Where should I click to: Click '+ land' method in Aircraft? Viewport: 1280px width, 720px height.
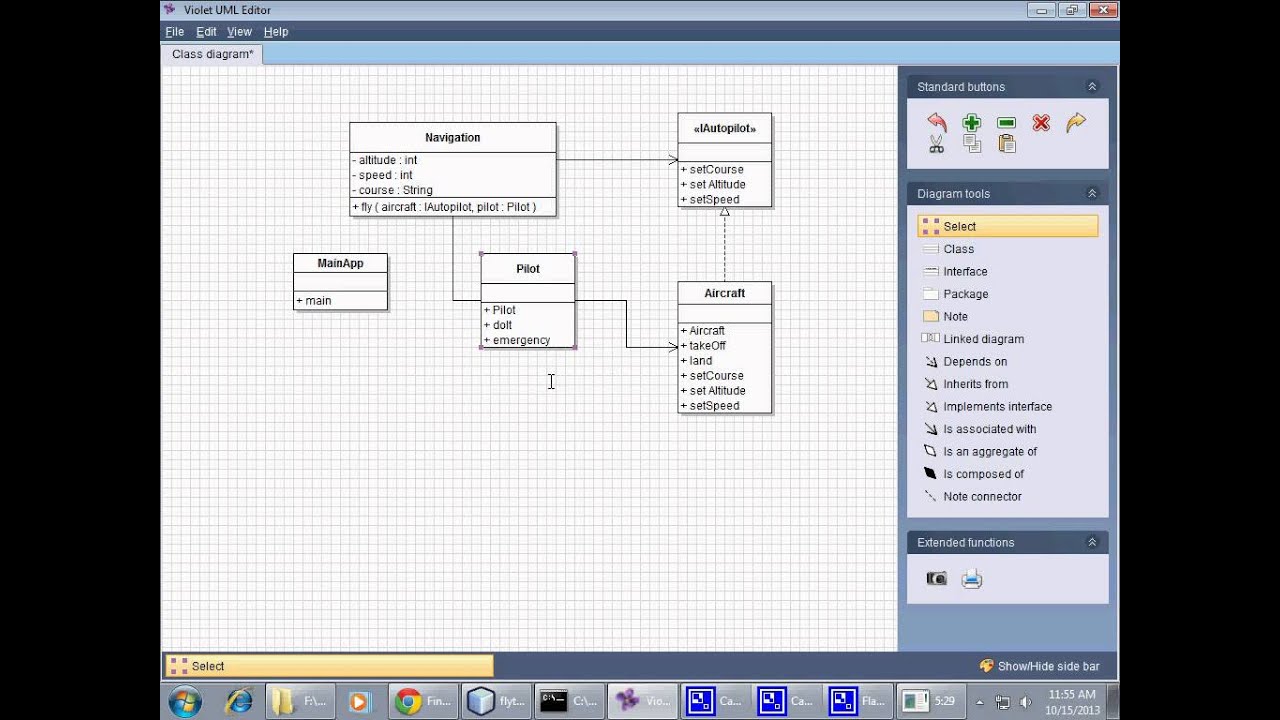697,360
